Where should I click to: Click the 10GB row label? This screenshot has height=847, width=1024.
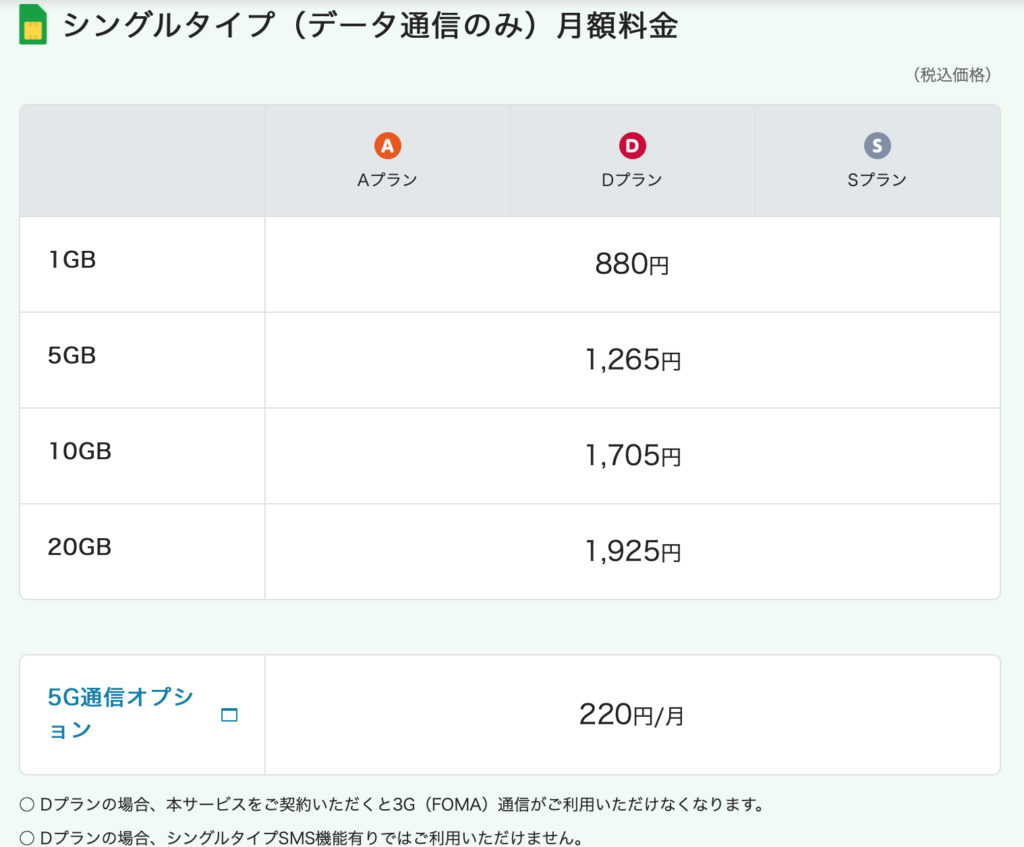coord(79,451)
